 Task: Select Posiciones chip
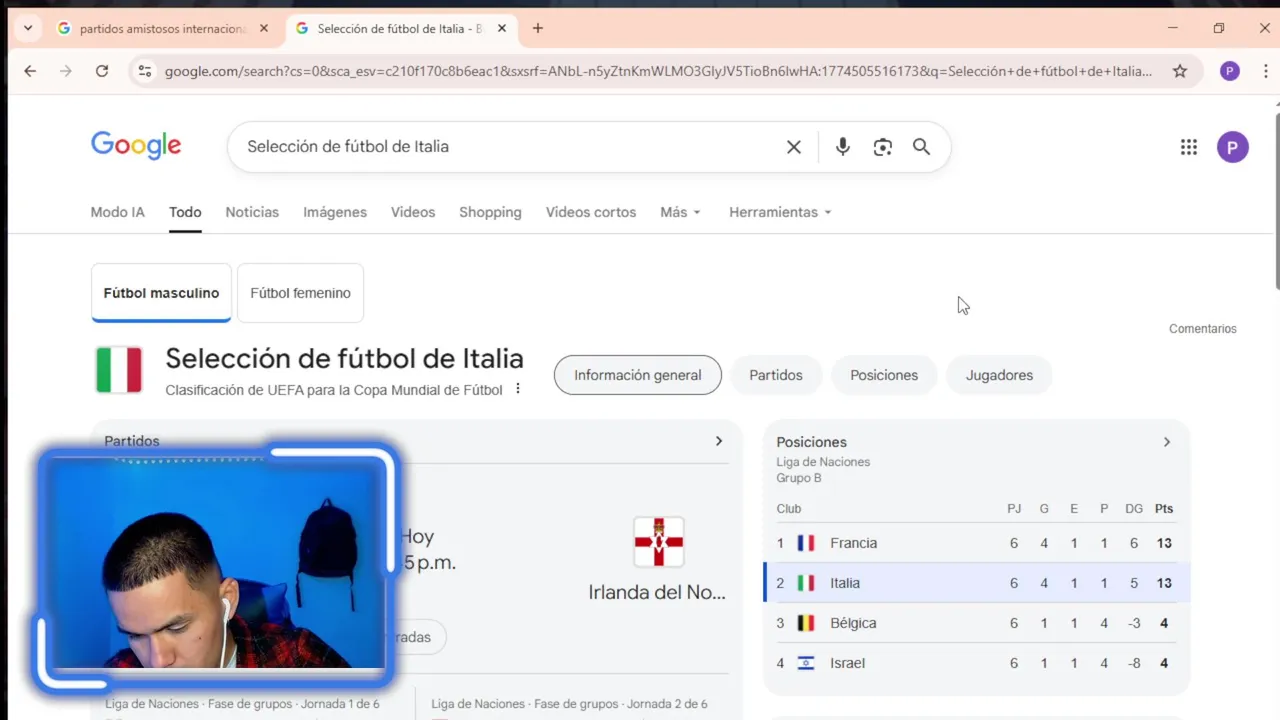point(884,375)
